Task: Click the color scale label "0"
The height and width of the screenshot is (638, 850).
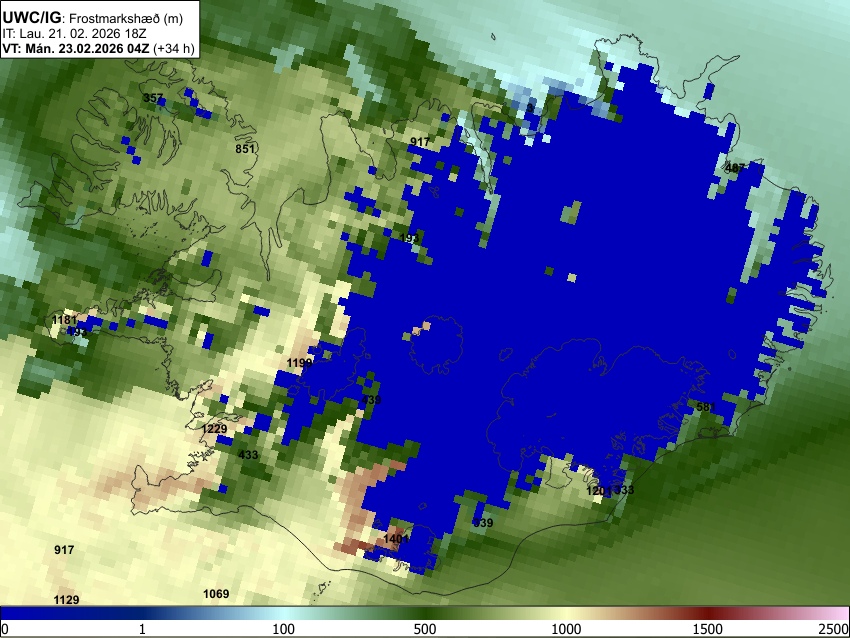Action: 5,629
